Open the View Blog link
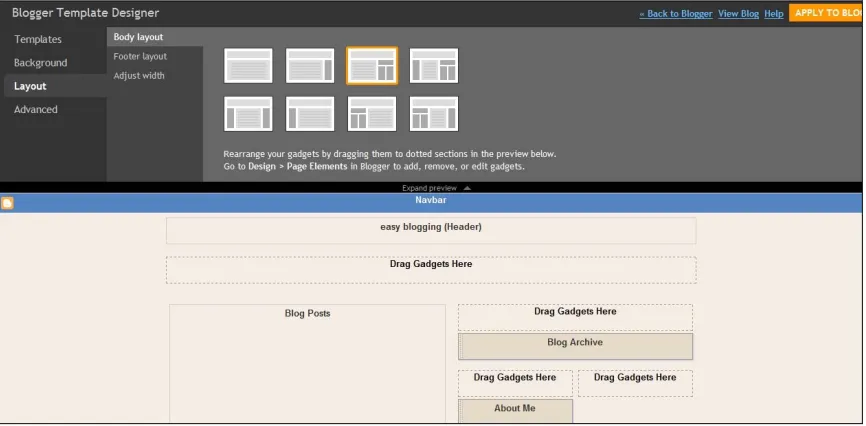Screen dimensions: 866x426 (x=738, y=14)
